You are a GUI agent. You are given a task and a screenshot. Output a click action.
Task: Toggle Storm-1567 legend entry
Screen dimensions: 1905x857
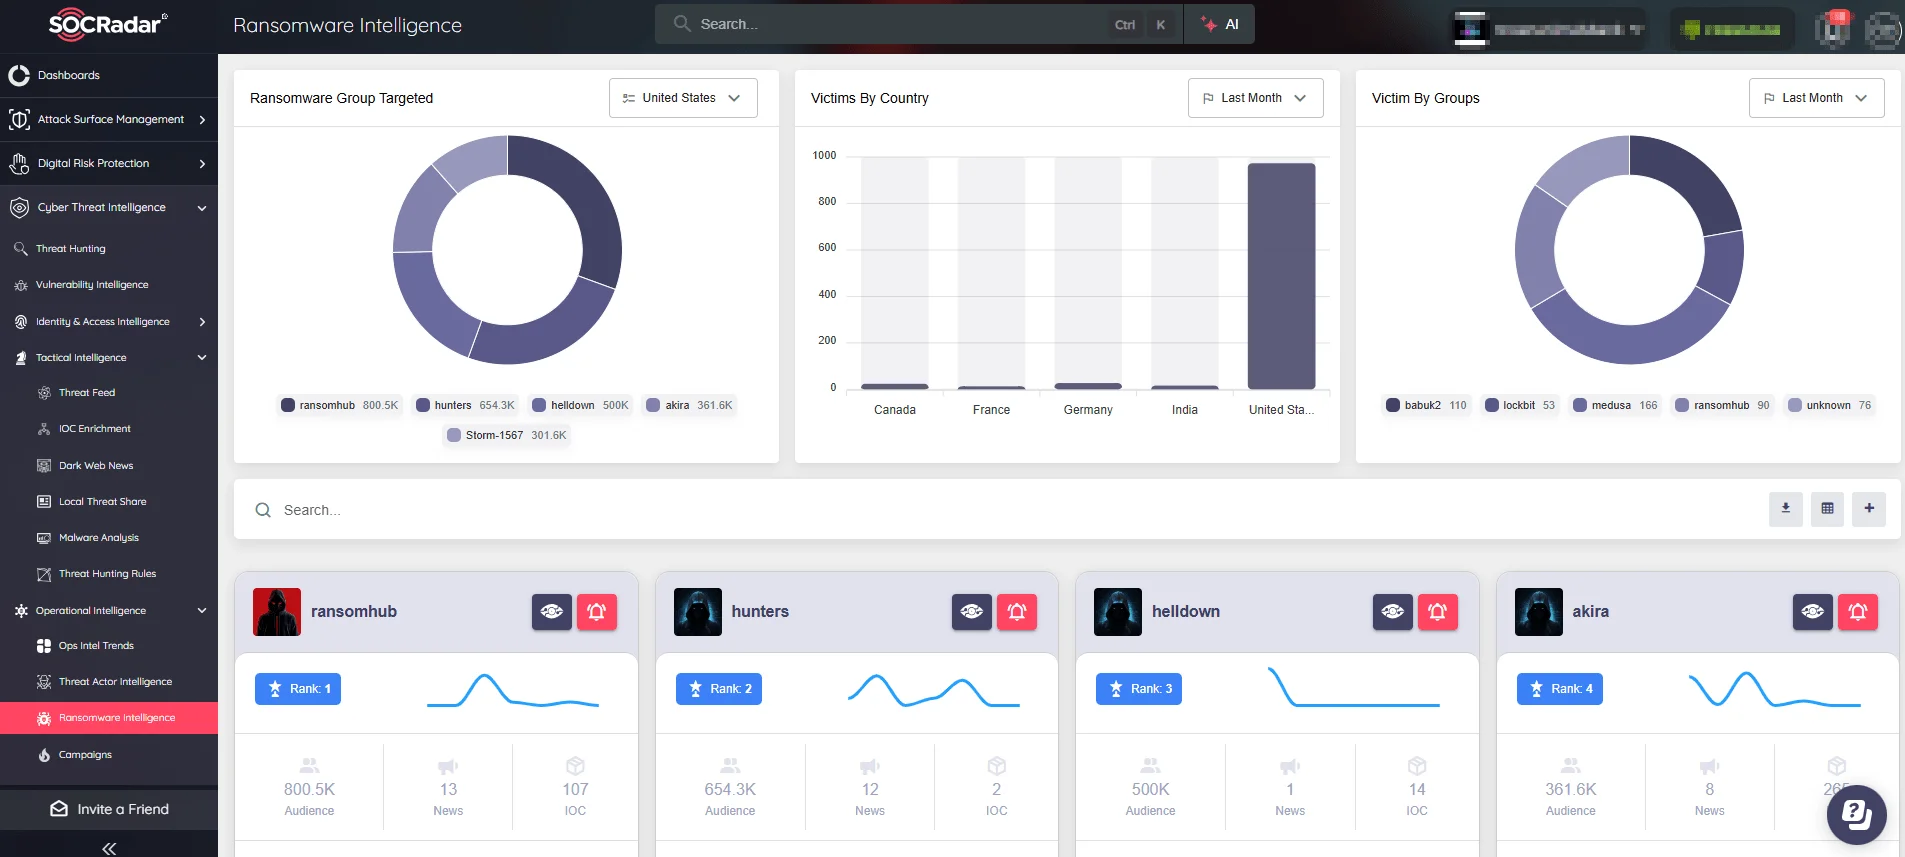click(506, 435)
